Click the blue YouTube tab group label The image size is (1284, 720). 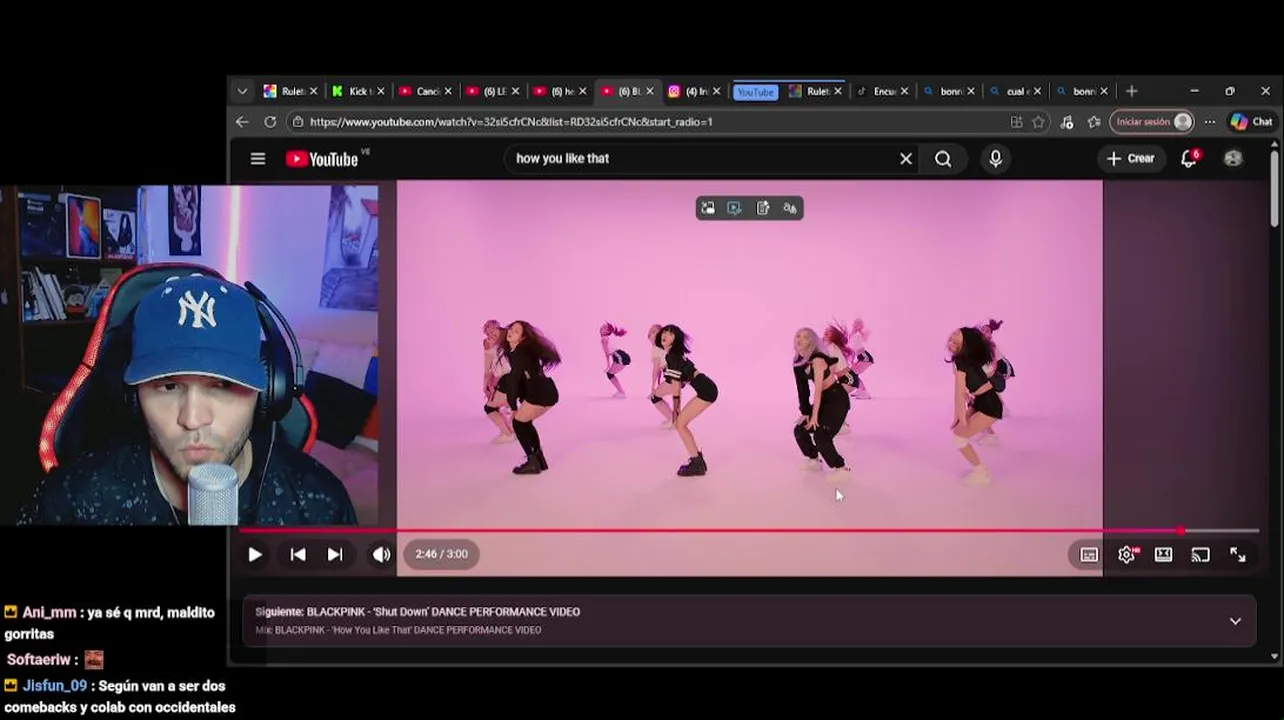pos(755,92)
